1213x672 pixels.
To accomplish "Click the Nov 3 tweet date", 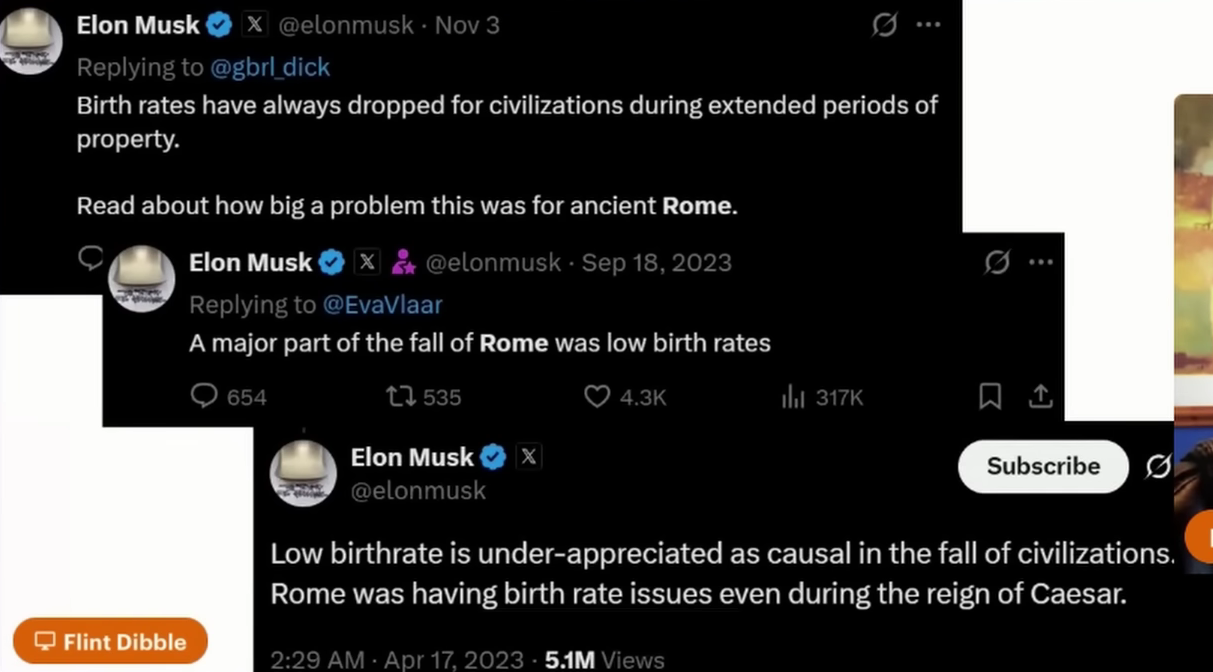I will pyautogui.click(x=467, y=26).
